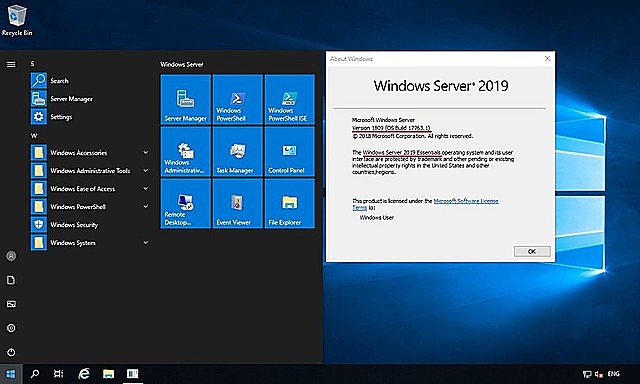The width and height of the screenshot is (640, 384).
Task: Launch the Event Viewer tile
Action: point(238,203)
